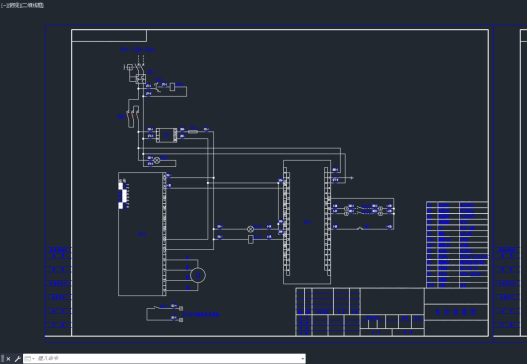The width and height of the screenshot is (527, 364).
Task: Select the QF1 circuit breaker label
Action: point(152,72)
